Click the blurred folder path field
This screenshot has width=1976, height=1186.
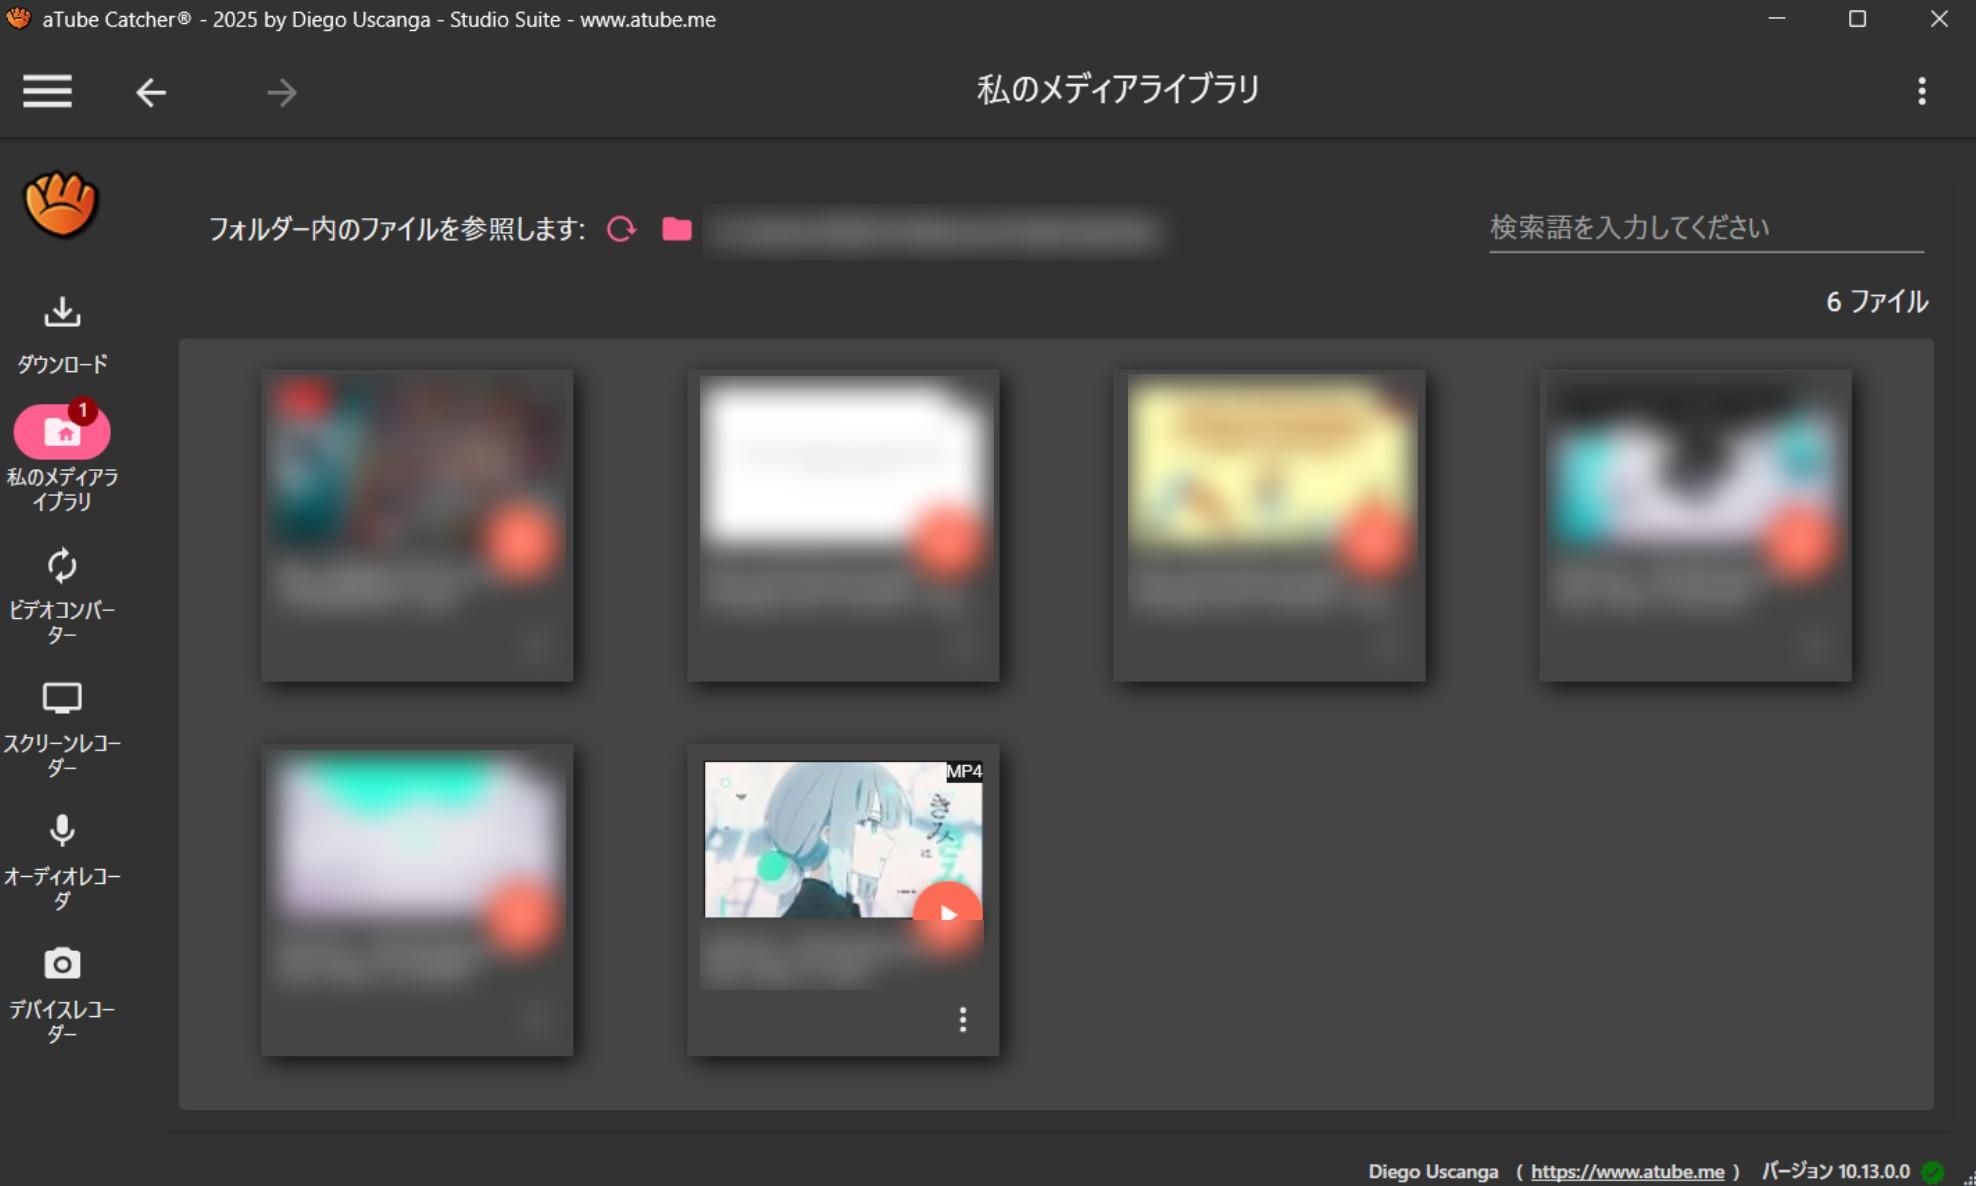[x=933, y=232]
